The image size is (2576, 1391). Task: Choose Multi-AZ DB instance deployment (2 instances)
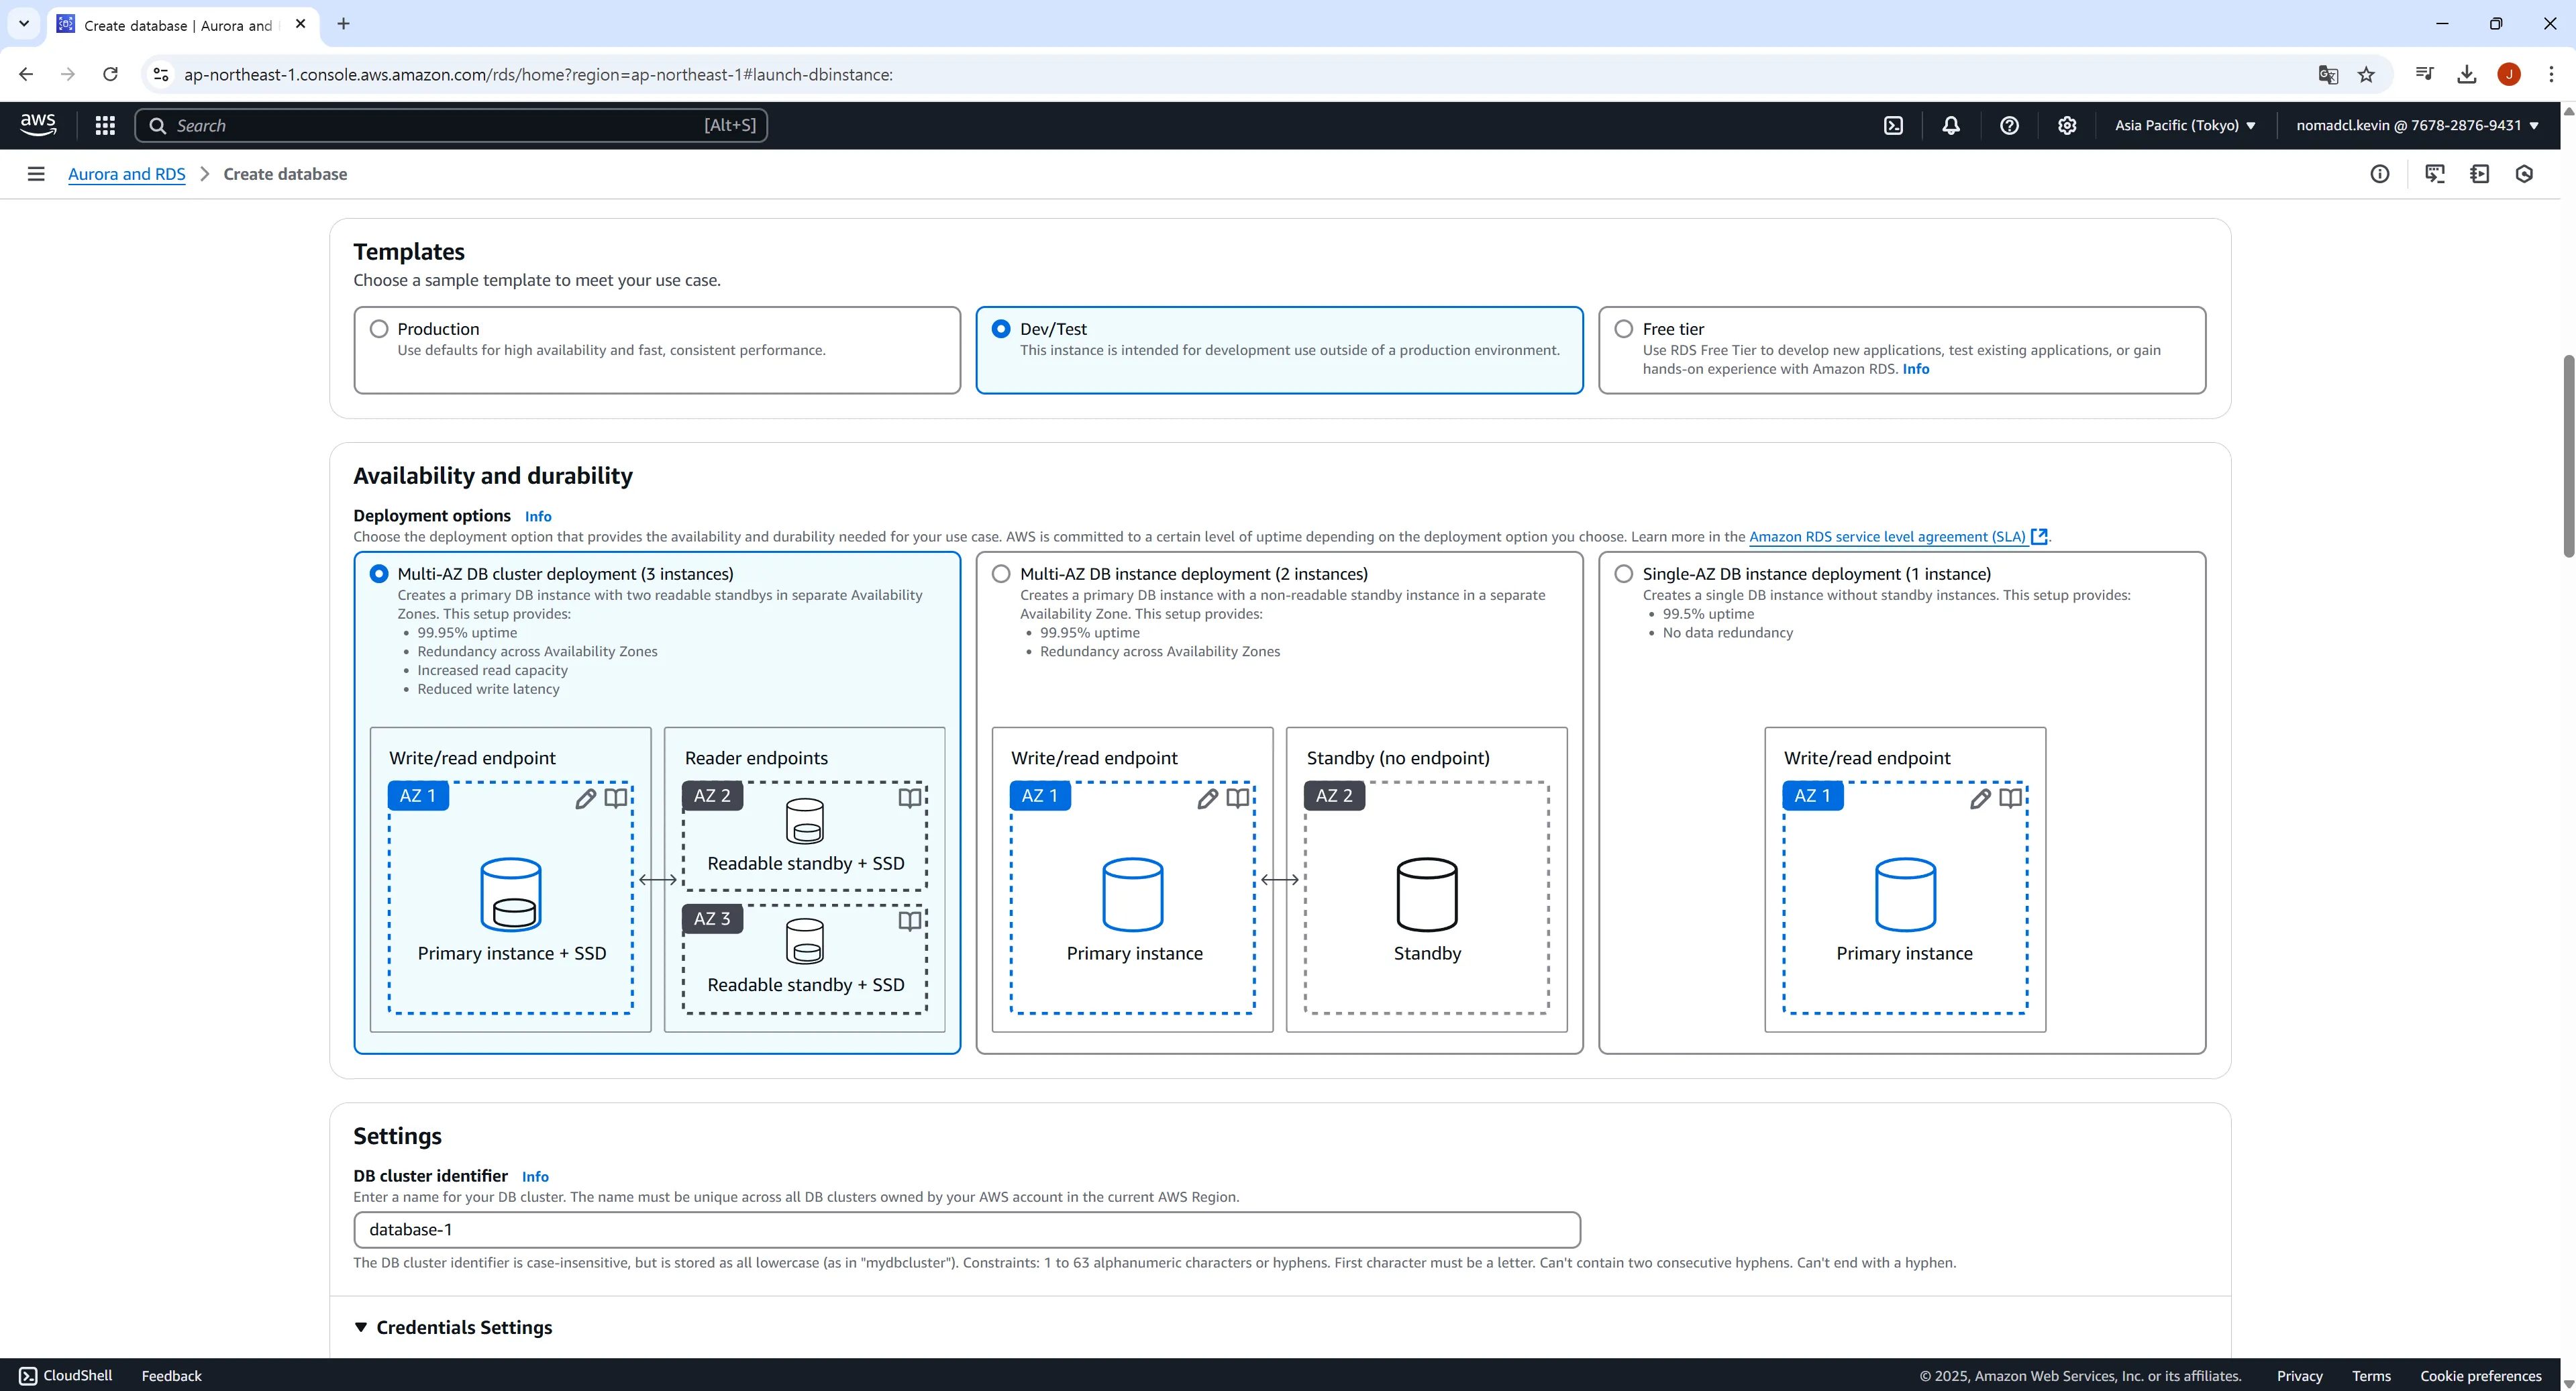pos(1001,574)
